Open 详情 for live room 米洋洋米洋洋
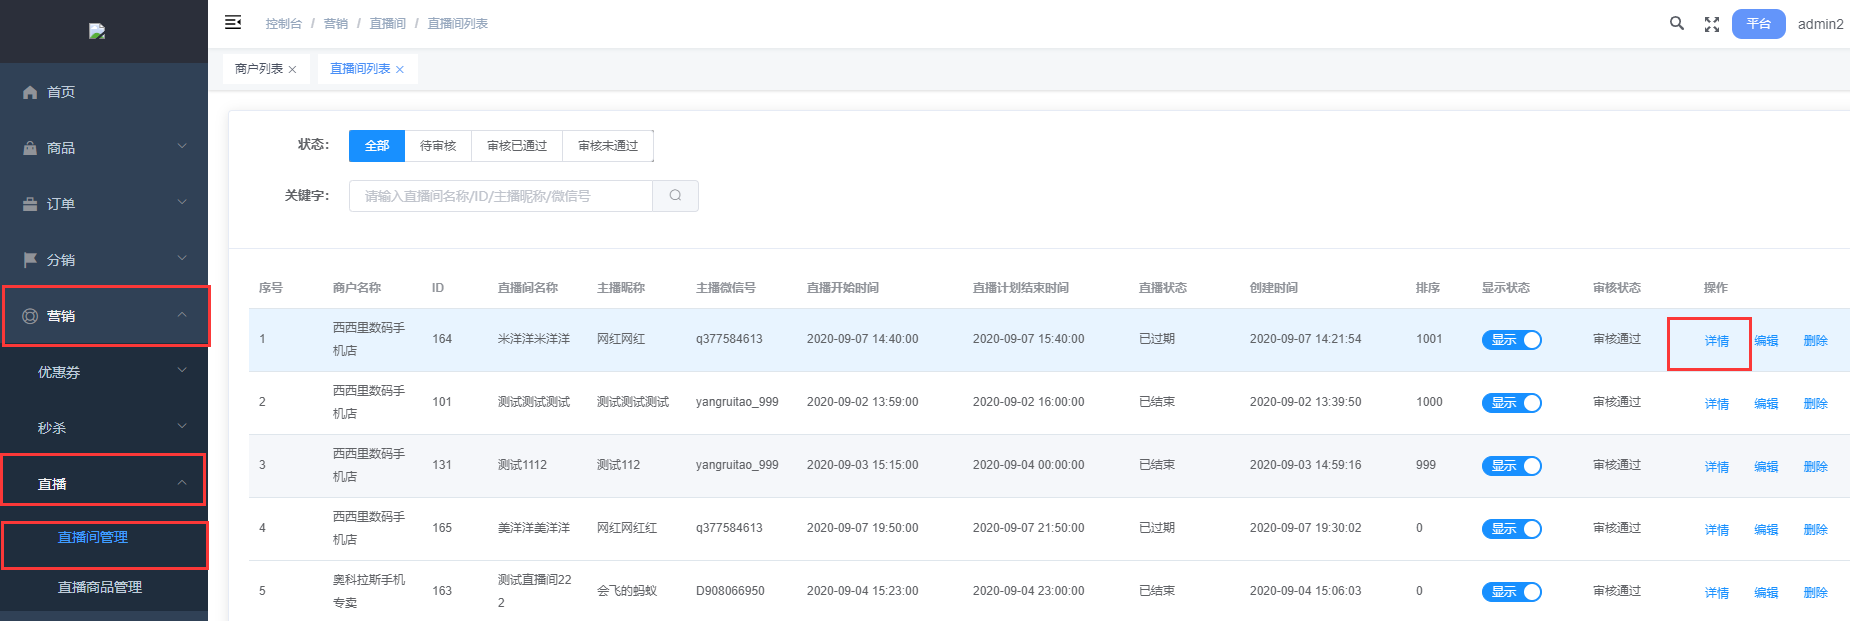 tap(1716, 341)
